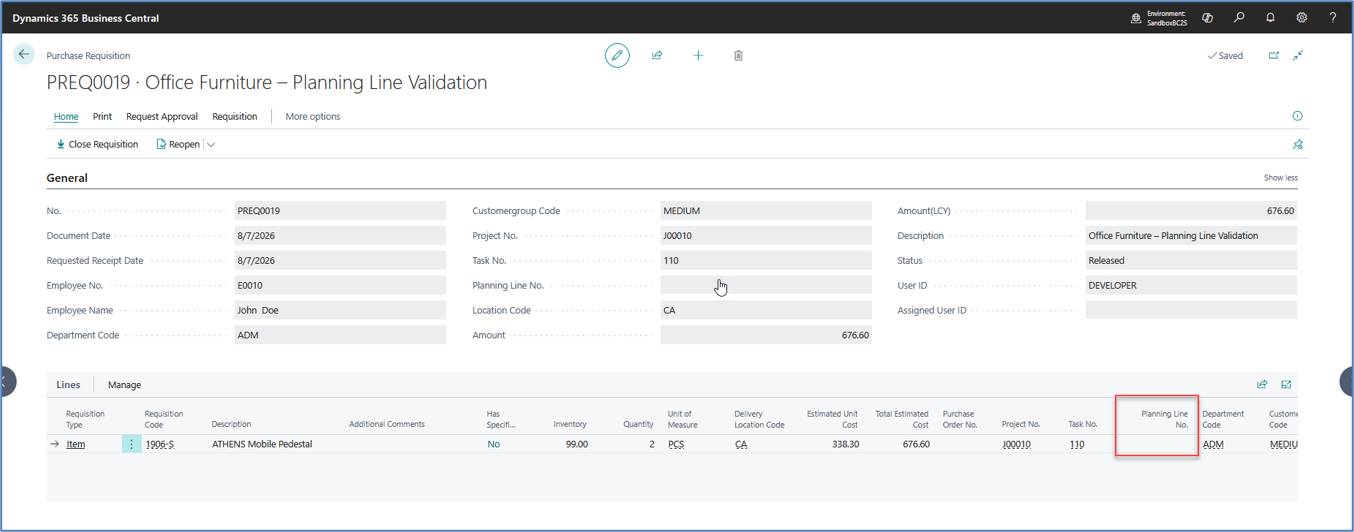Click the Reopen button
1354x532 pixels.
pos(178,144)
